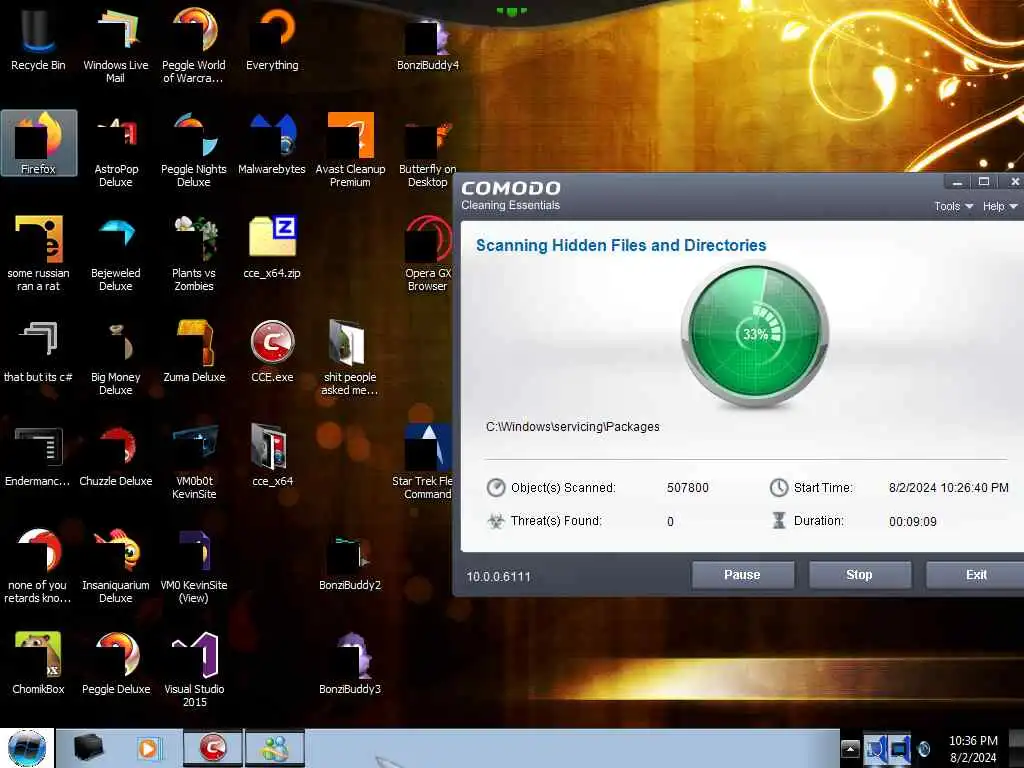The height and width of the screenshot is (768, 1024).
Task: Select the Firefox desktop shortcut
Action: (x=39, y=143)
